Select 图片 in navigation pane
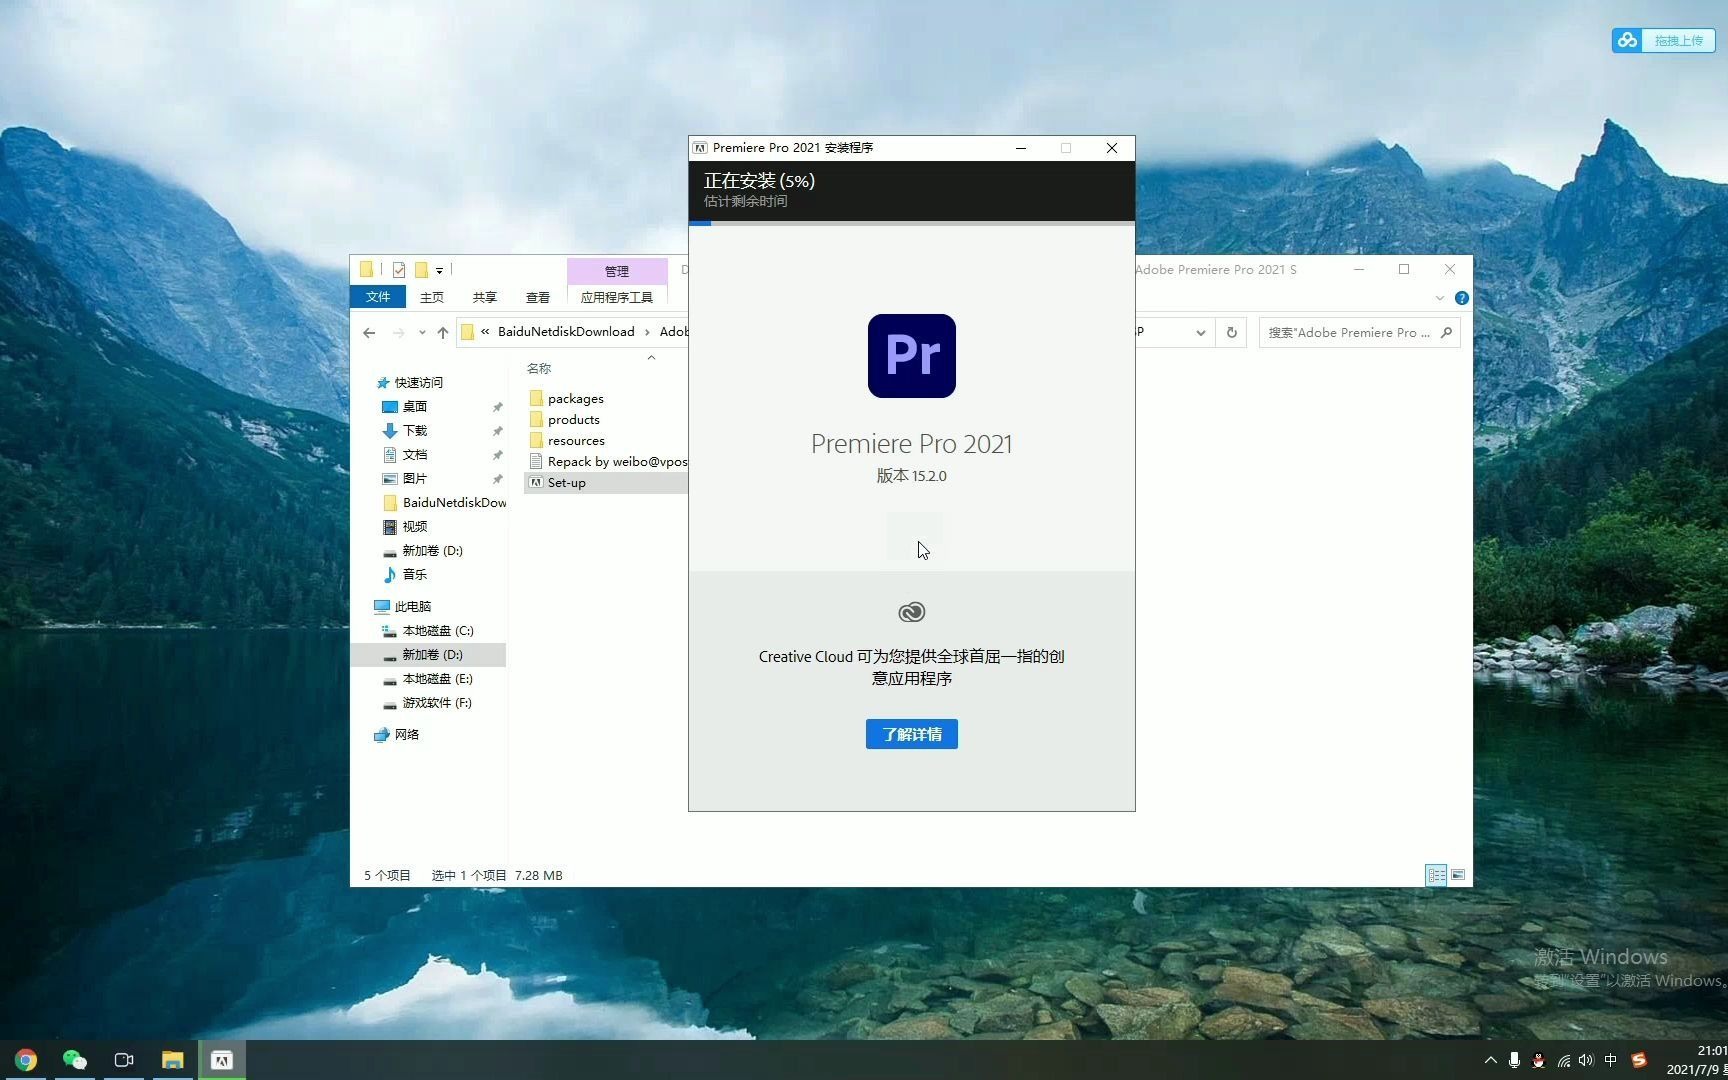This screenshot has width=1728, height=1080. tap(415, 479)
